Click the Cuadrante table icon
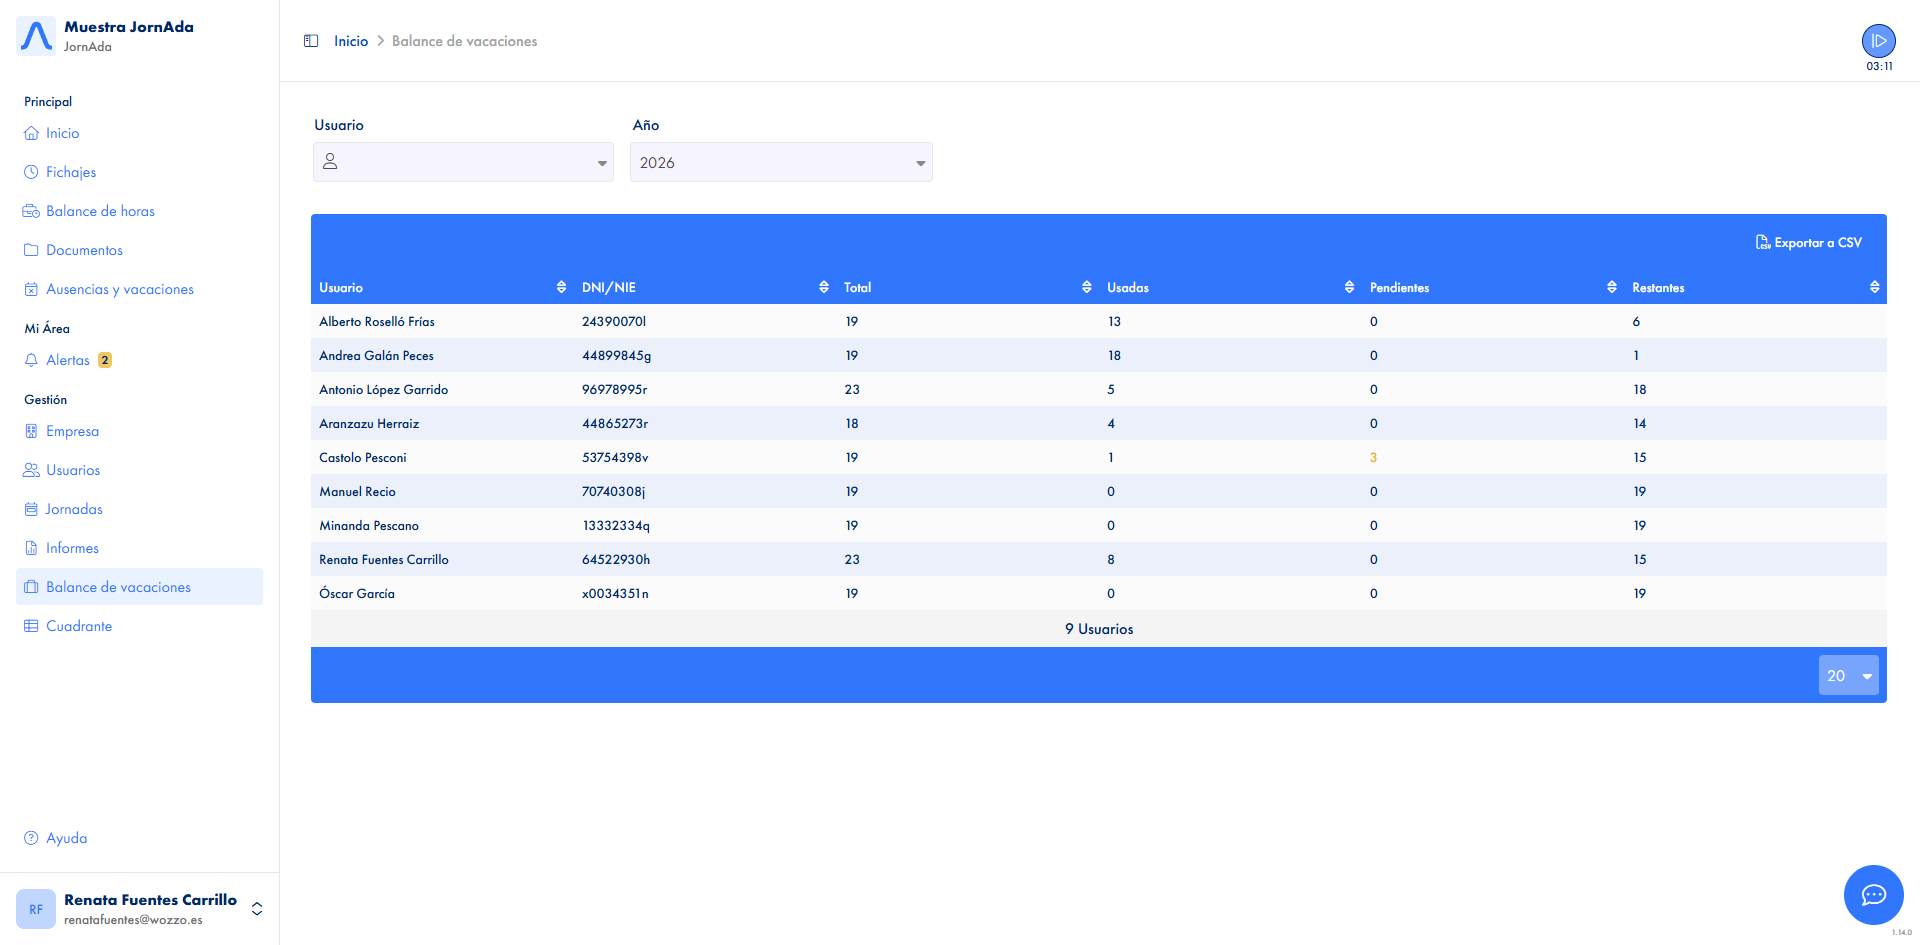Image resolution: width=1920 pixels, height=945 pixels. click(x=31, y=626)
